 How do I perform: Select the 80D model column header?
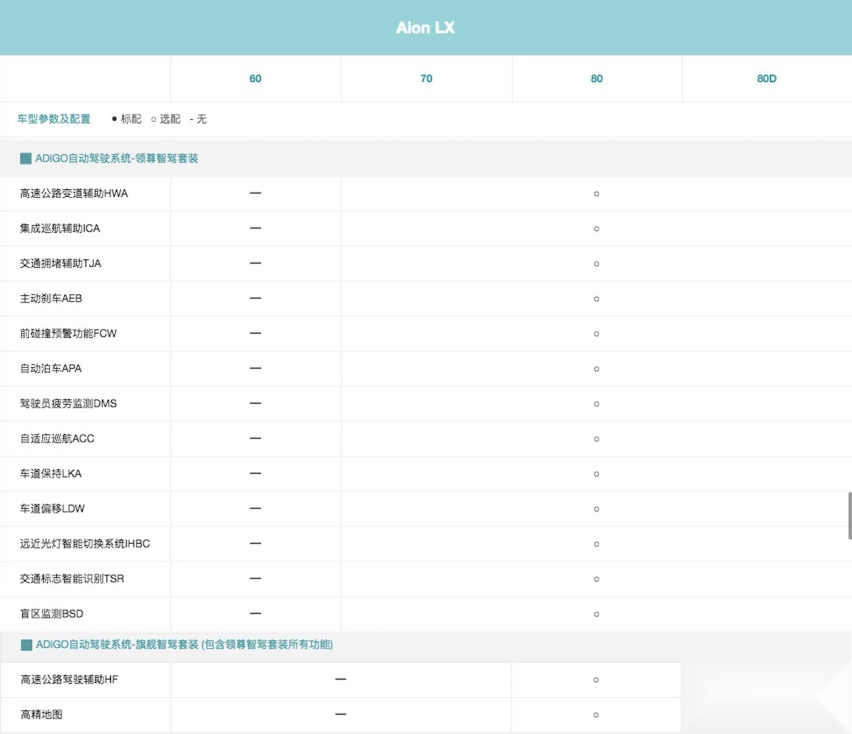[x=767, y=79]
